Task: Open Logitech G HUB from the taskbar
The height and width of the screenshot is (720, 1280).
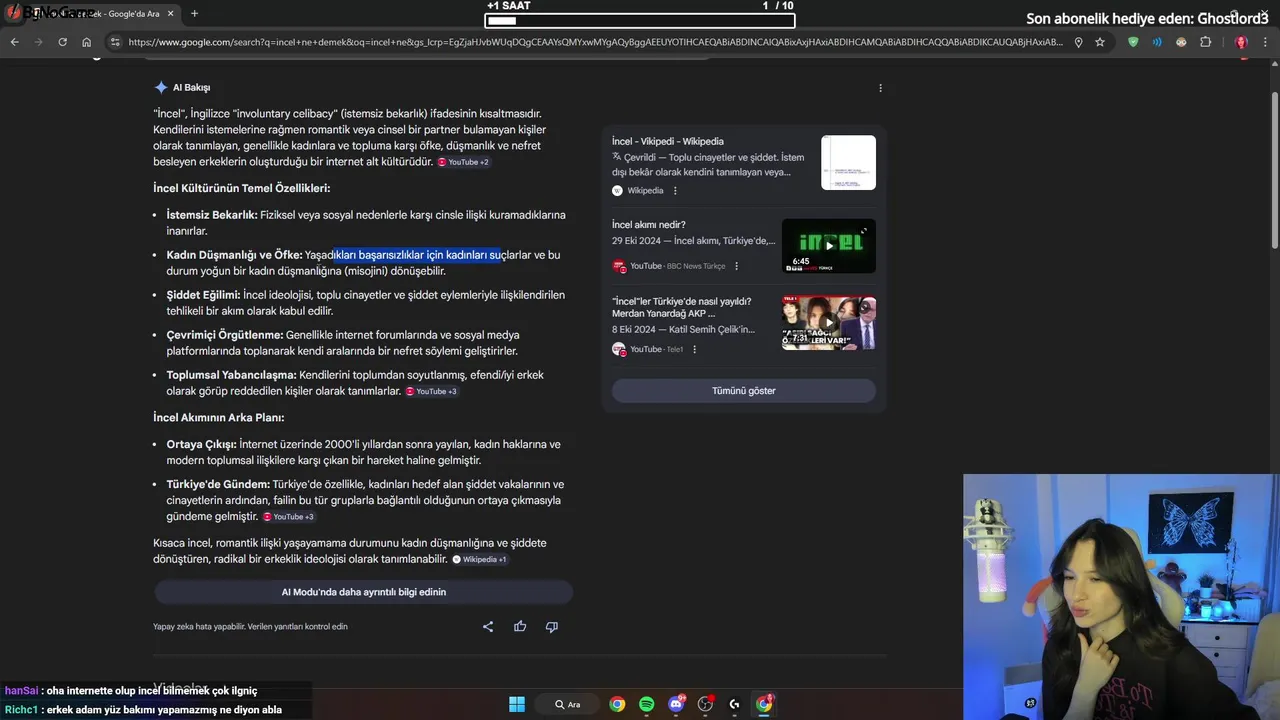Action: [x=735, y=704]
